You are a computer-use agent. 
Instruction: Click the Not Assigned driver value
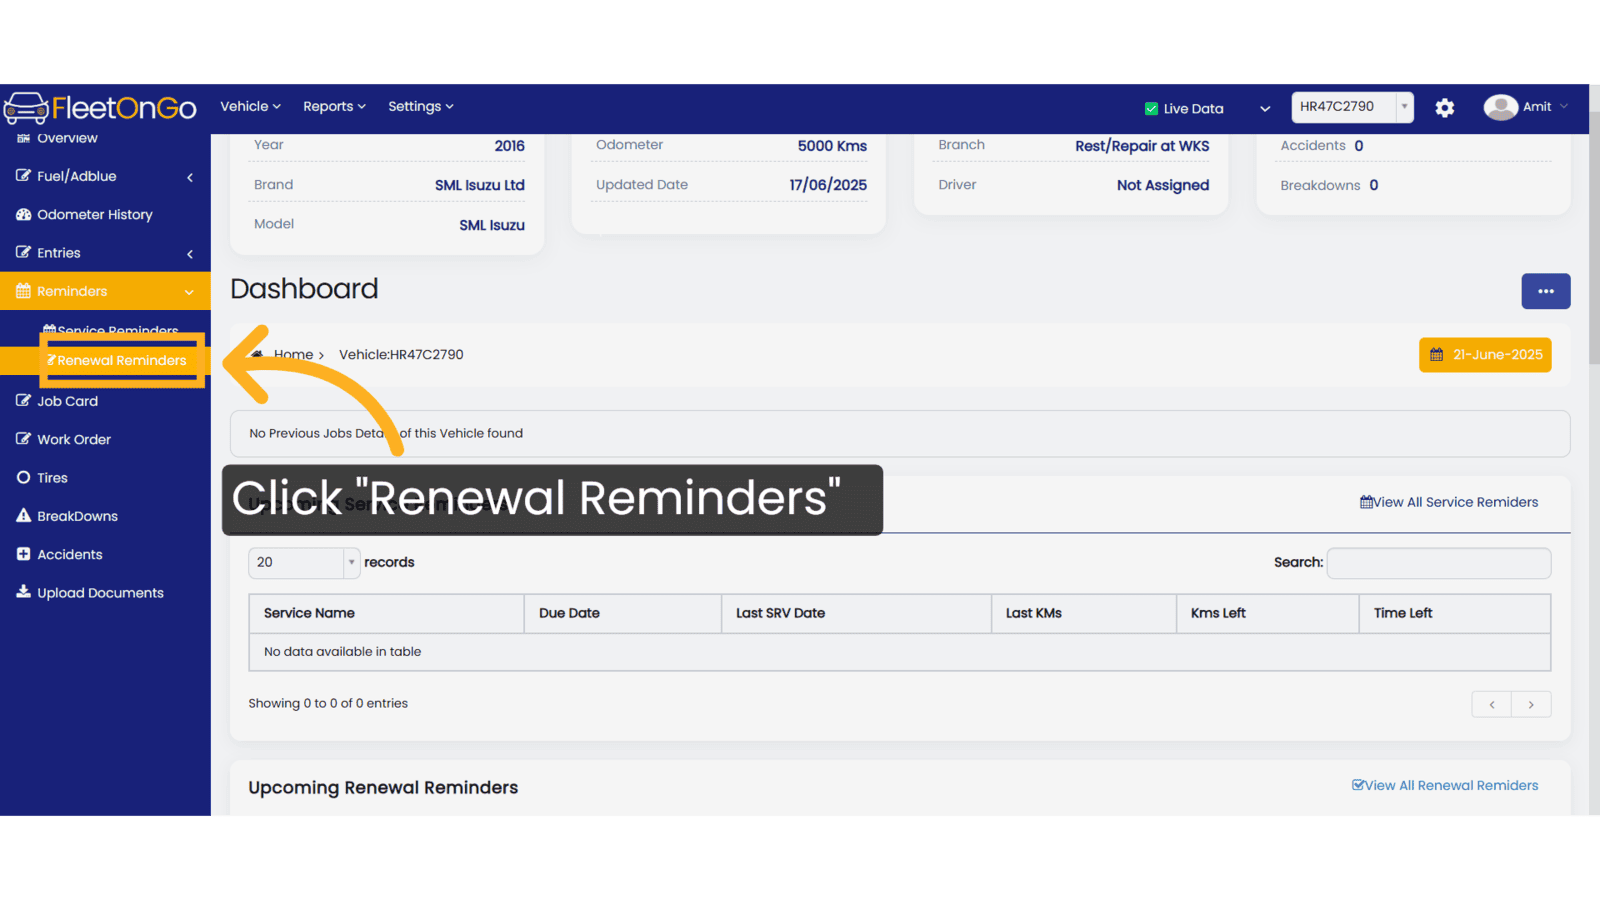coord(1163,185)
